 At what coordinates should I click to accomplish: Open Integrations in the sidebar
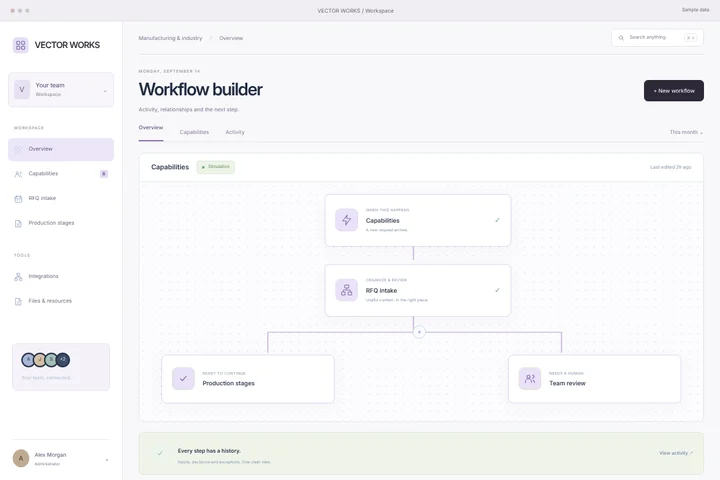pyautogui.click(x=61, y=277)
